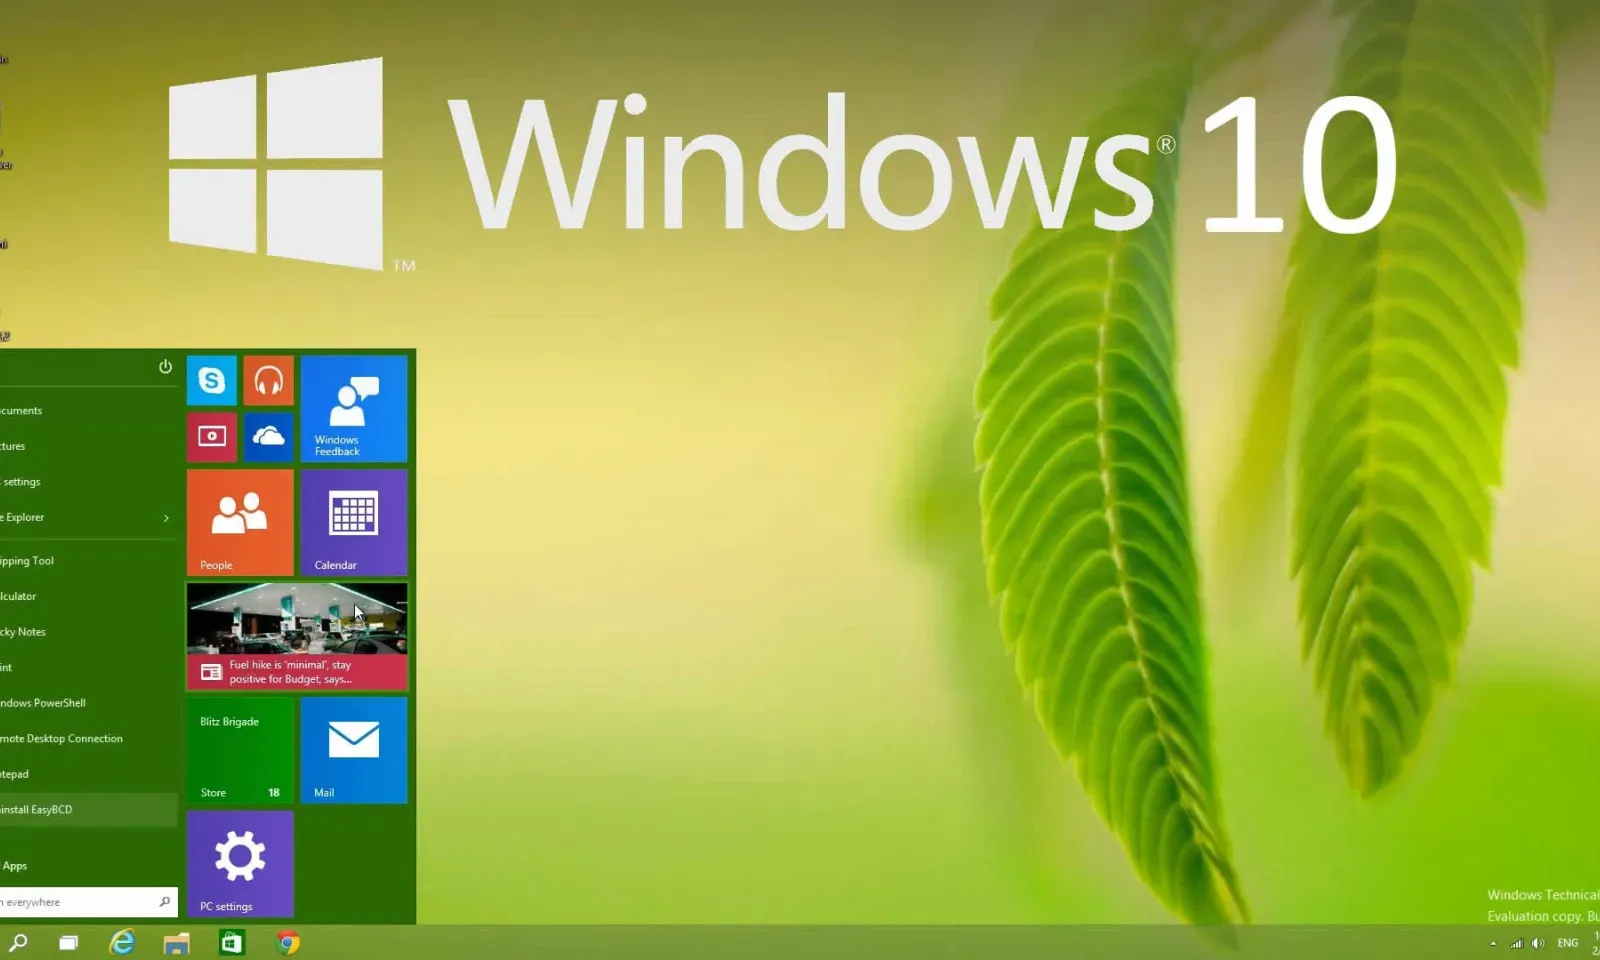
Task: Click the Start menu search box
Action: click(80, 902)
